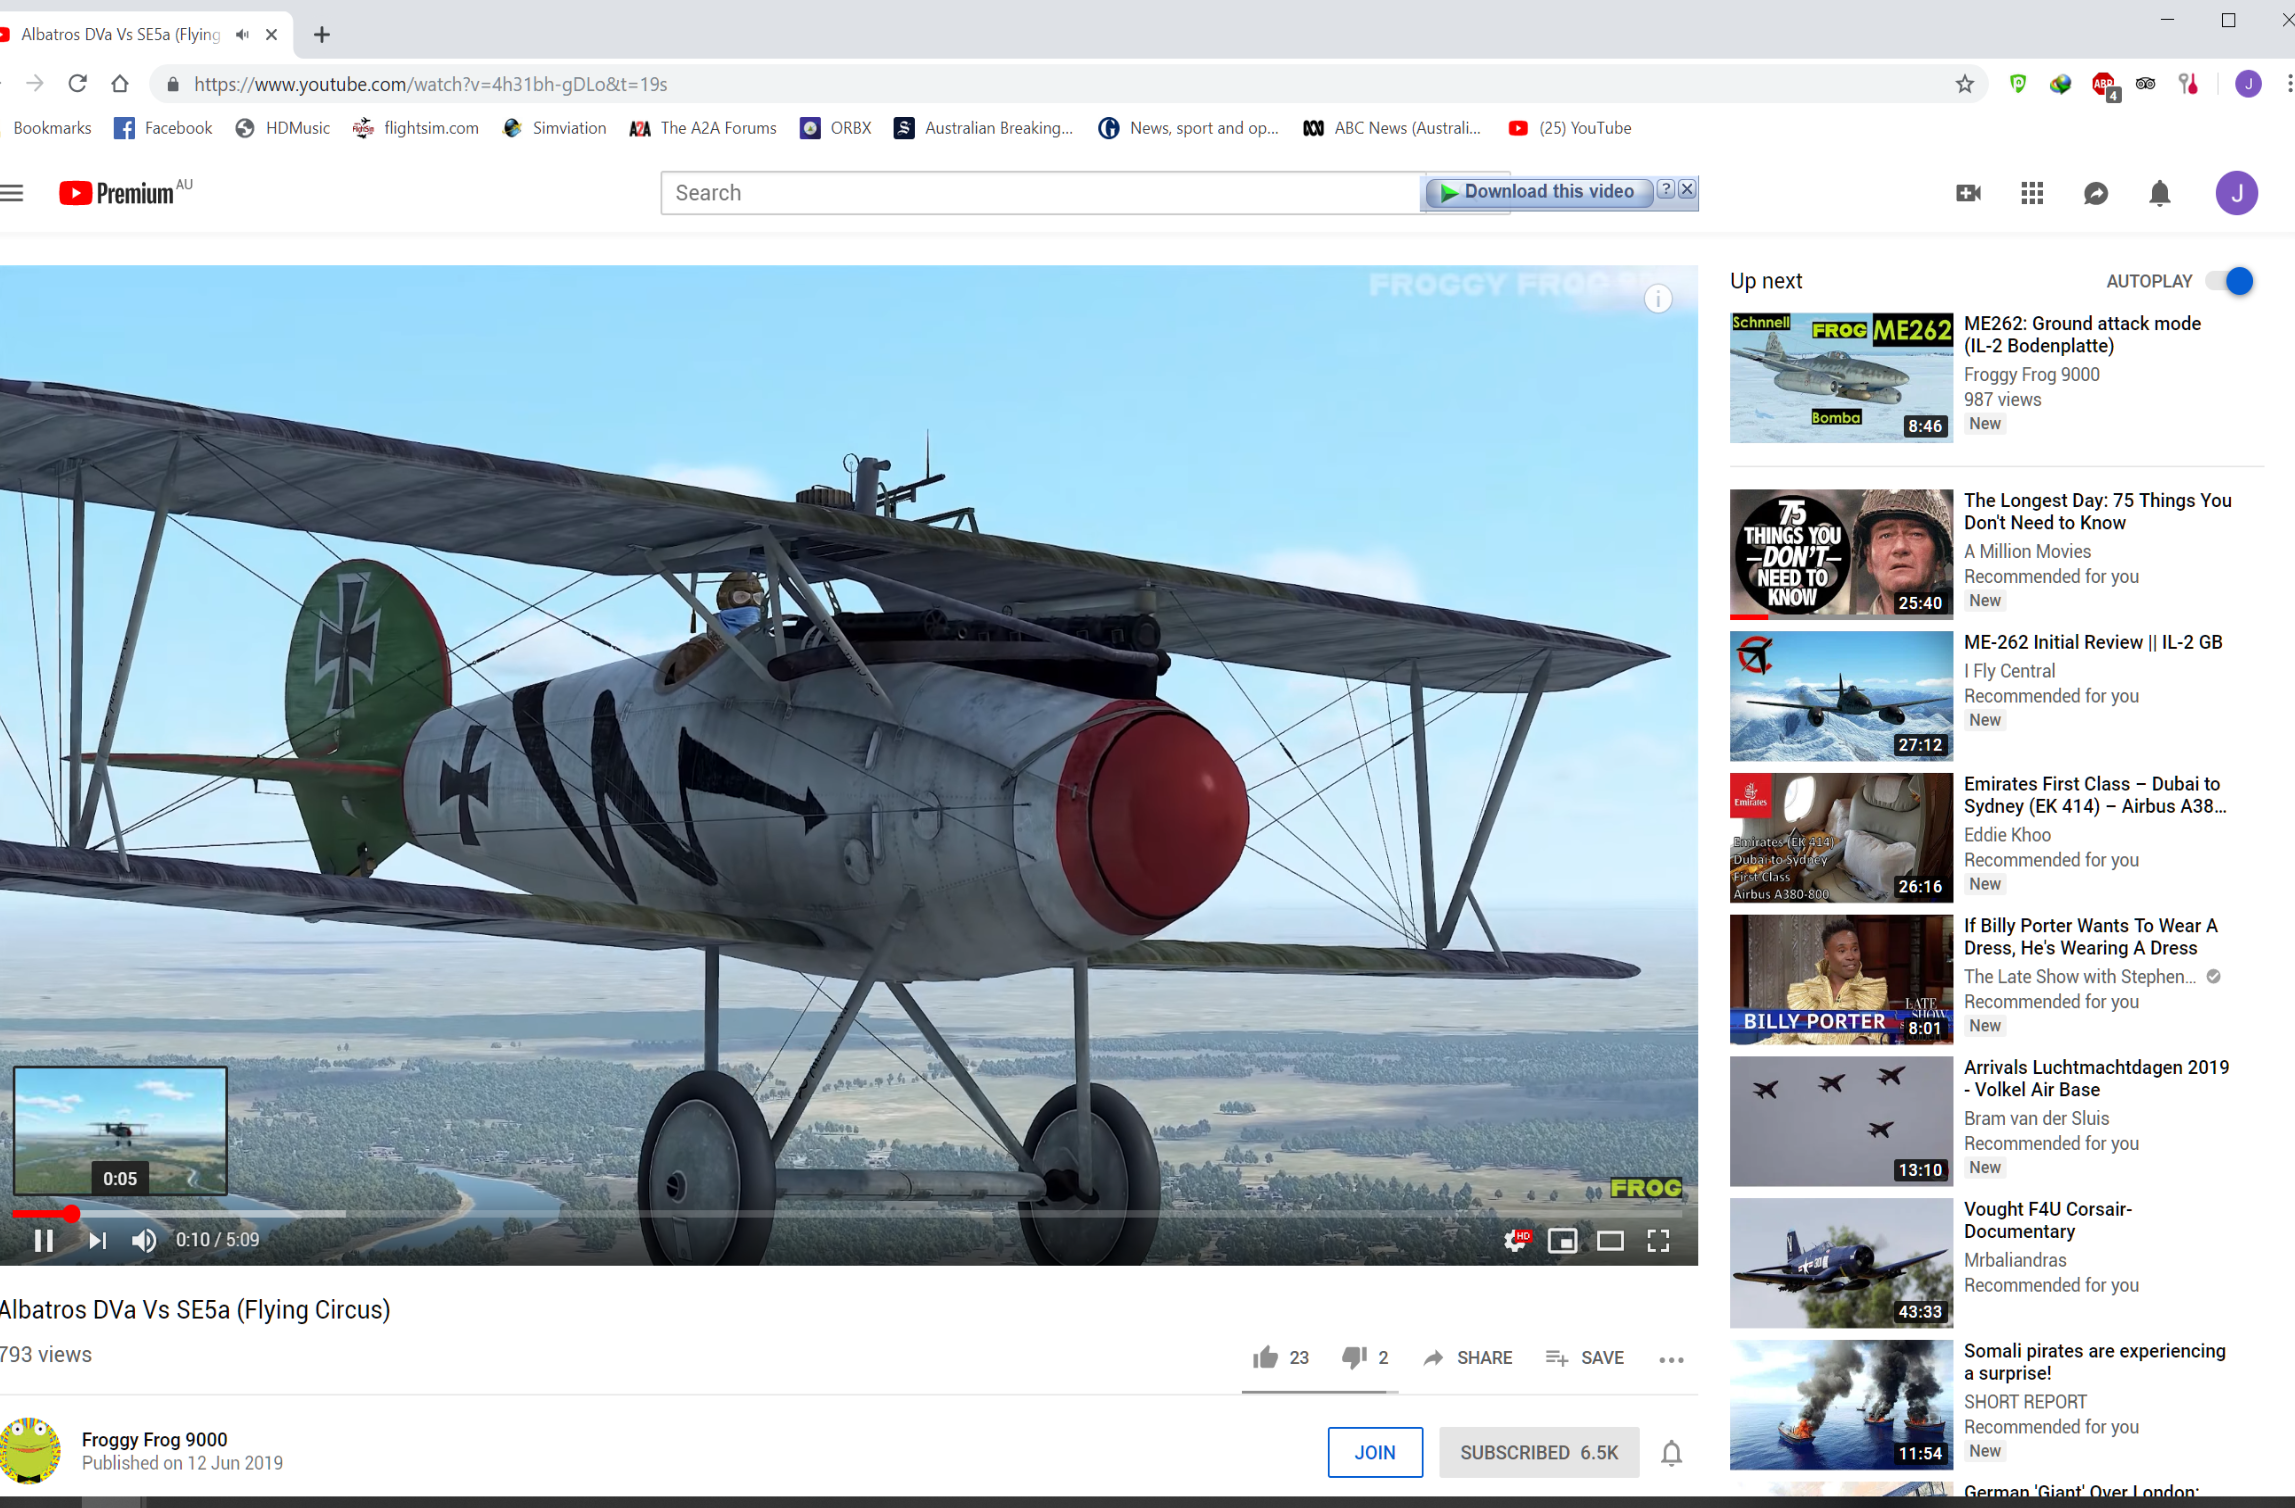The height and width of the screenshot is (1508, 2295).
Task: Bookmark this page with star icon
Action: 1964,84
